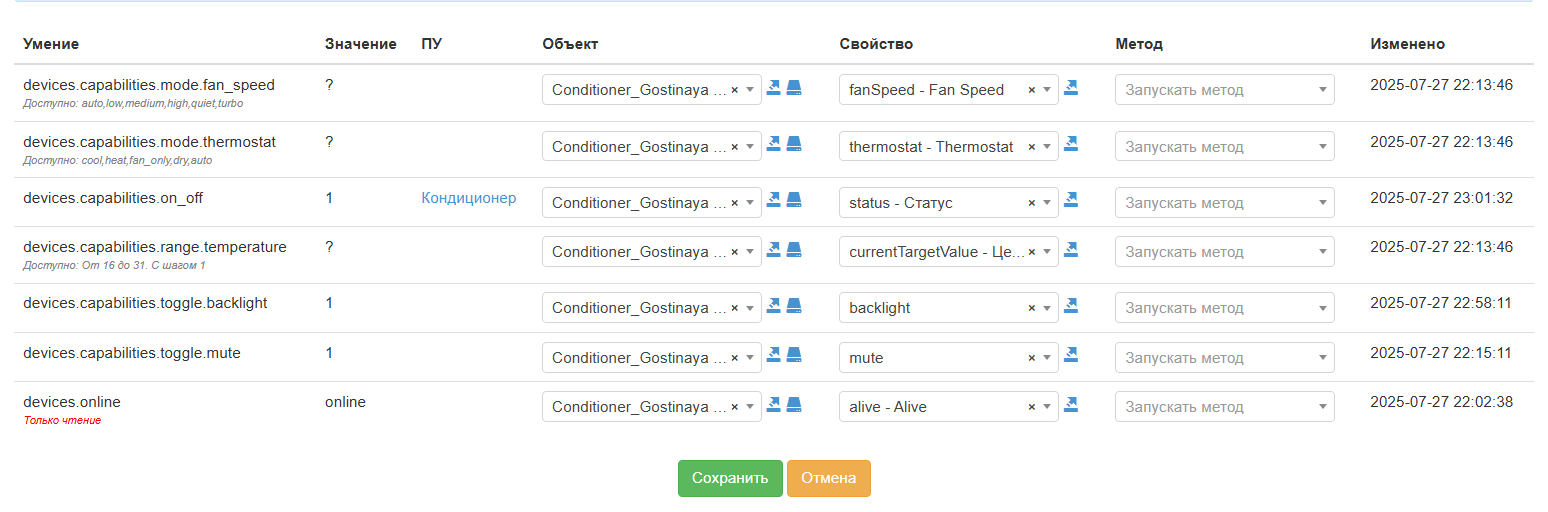This screenshot has height=512, width=1548.
Task: Open the Кондиционер link
Action: [x=469, y=198]
